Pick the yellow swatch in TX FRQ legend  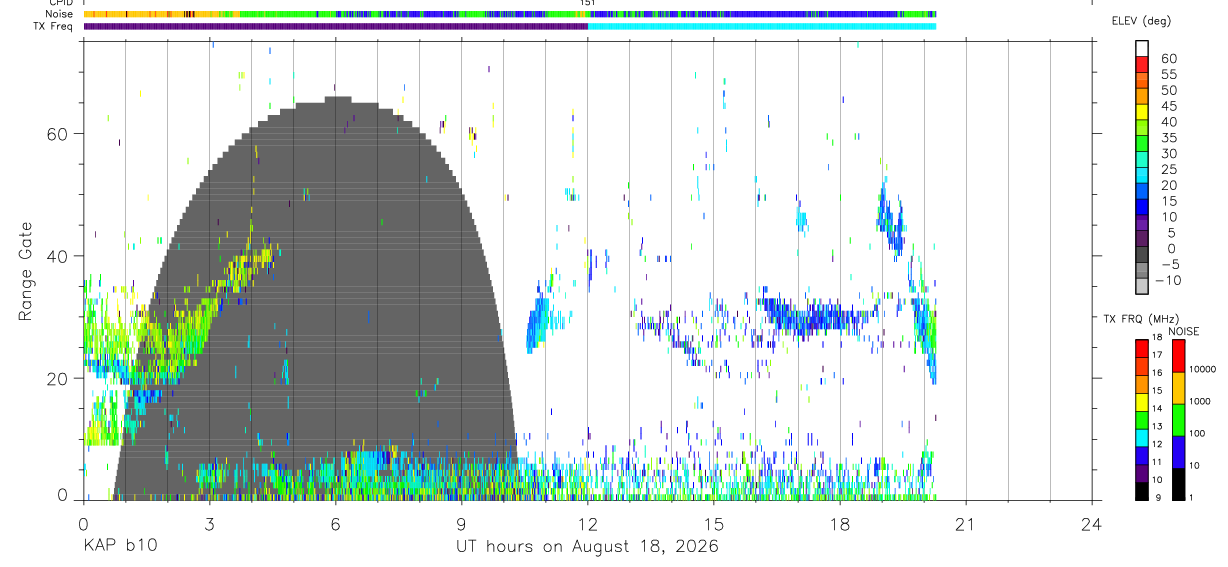[1141, 401]
